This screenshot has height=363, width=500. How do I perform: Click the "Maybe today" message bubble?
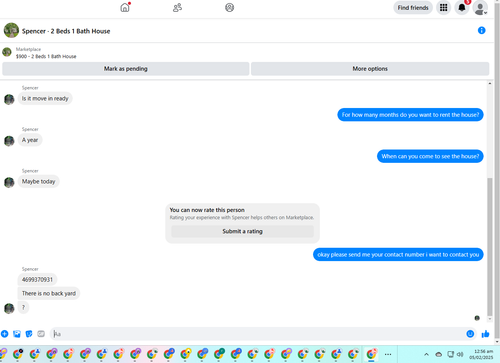39,181
